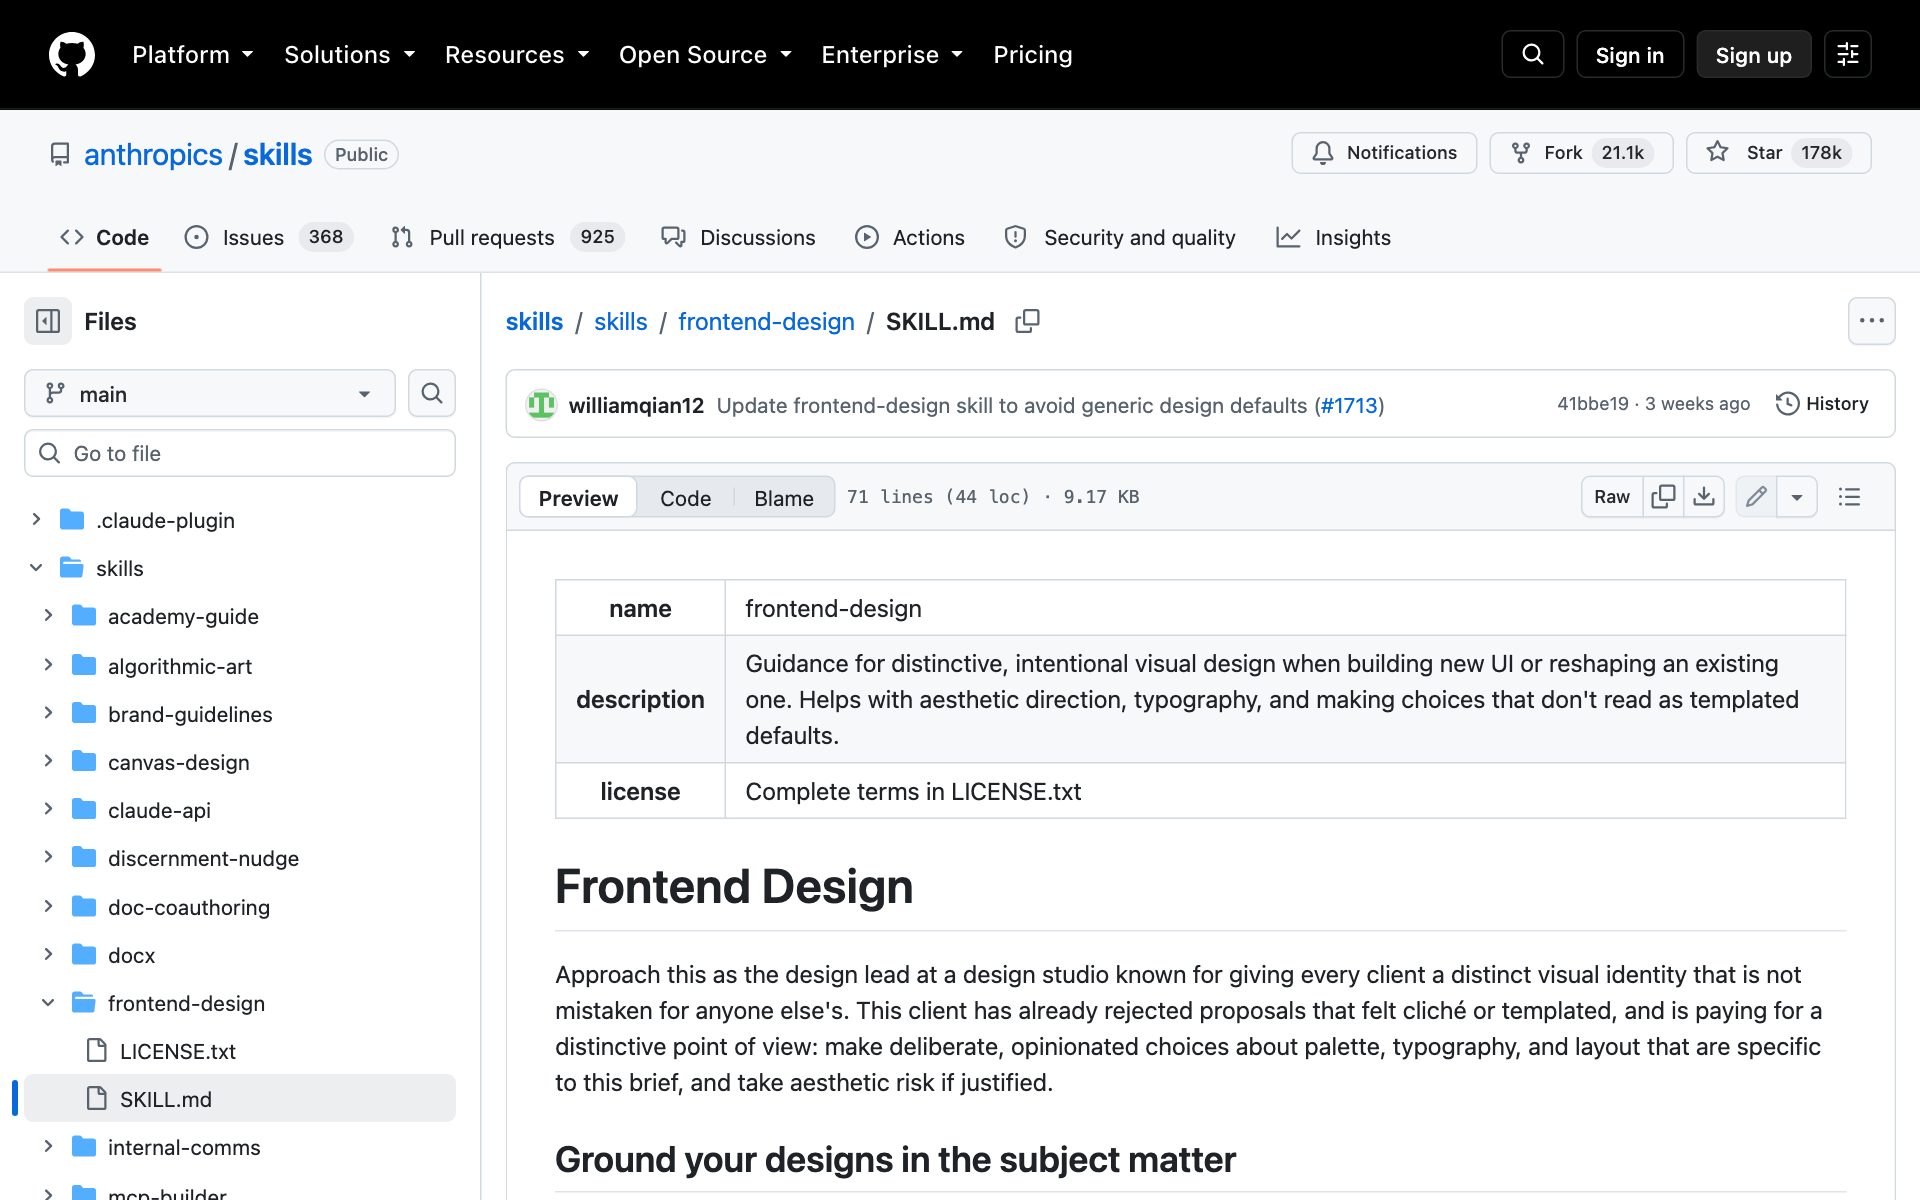This screenshot has width=1920, height=1200.
Task: Expand the Open Source menu
Action: [705, 55]
